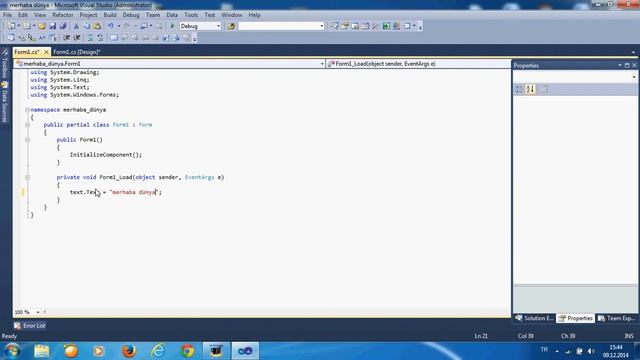The width and height of the screenshot is (640, 360).
Task: Click the Add New Item toolbar icon
Action: pos(27,26)
